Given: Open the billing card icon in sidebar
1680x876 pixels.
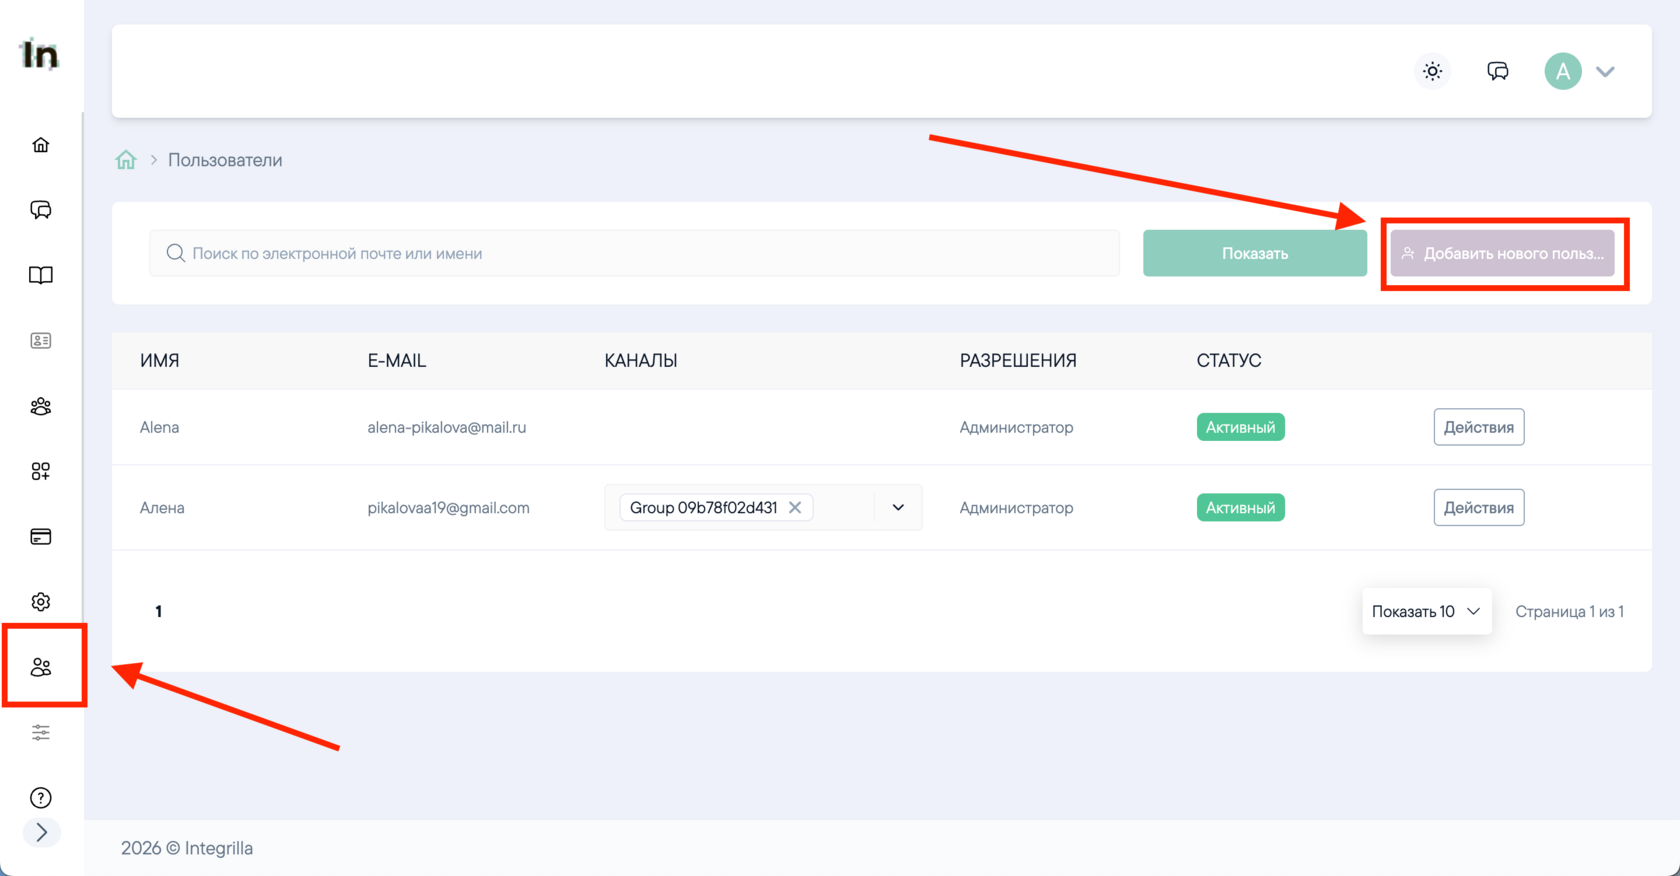Looking at the screenshot, I should (41, 537).
